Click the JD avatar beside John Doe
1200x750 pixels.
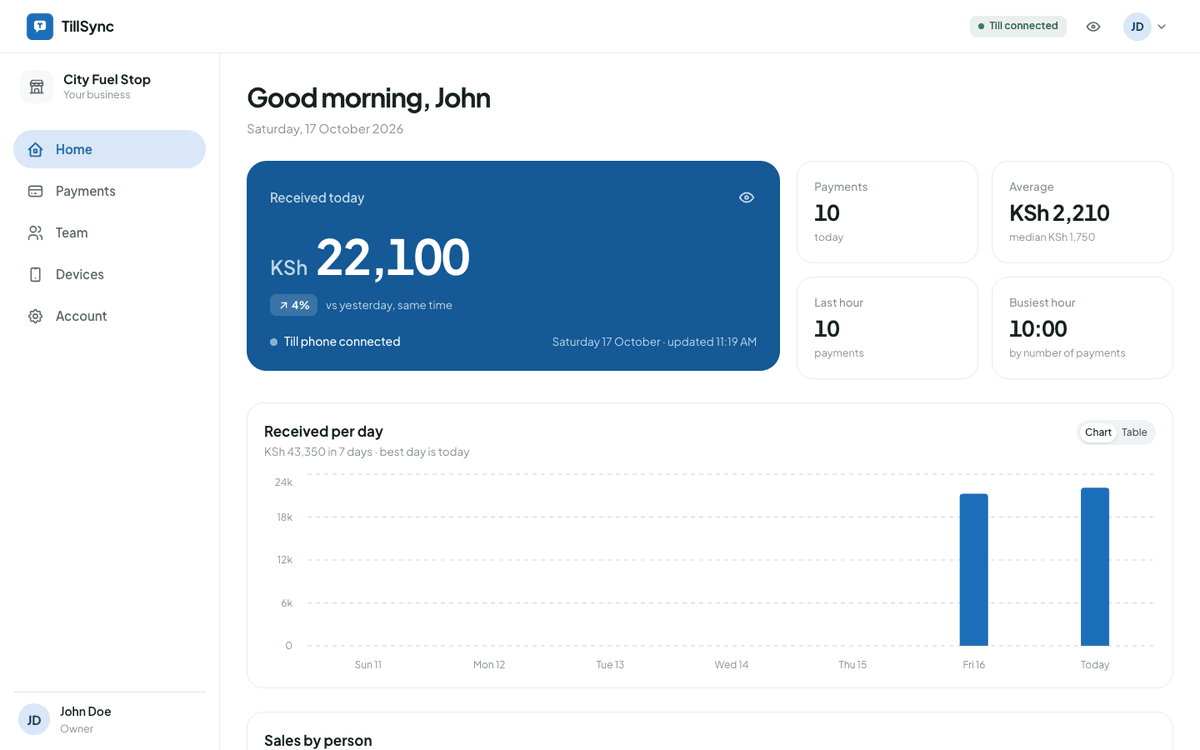point(34,720)
